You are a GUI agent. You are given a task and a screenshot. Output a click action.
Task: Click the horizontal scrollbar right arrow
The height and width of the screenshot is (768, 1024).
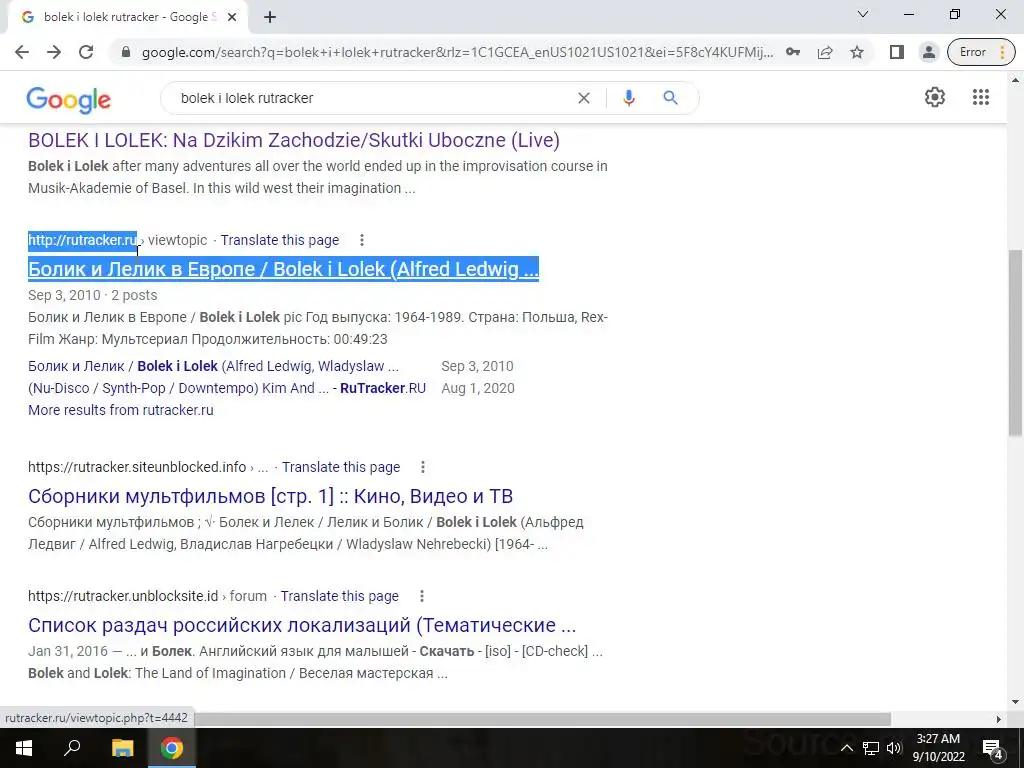click(x=999, y=719)
